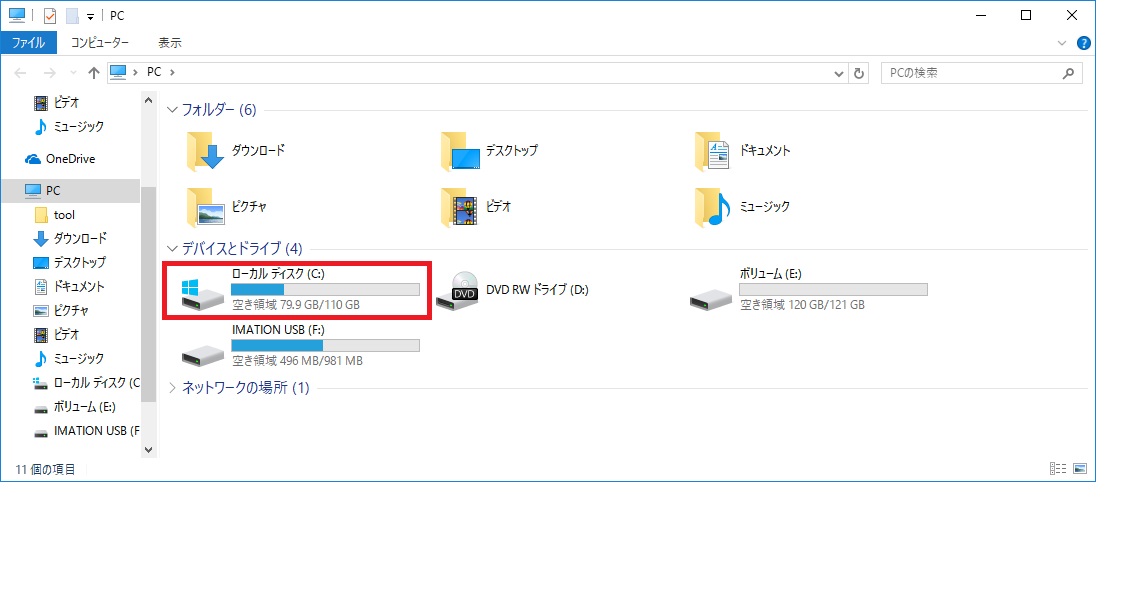Viewport: 1125px width, 591px height.
Task: Expand the ribbon with the chevron arrow
Action: 1063,43
